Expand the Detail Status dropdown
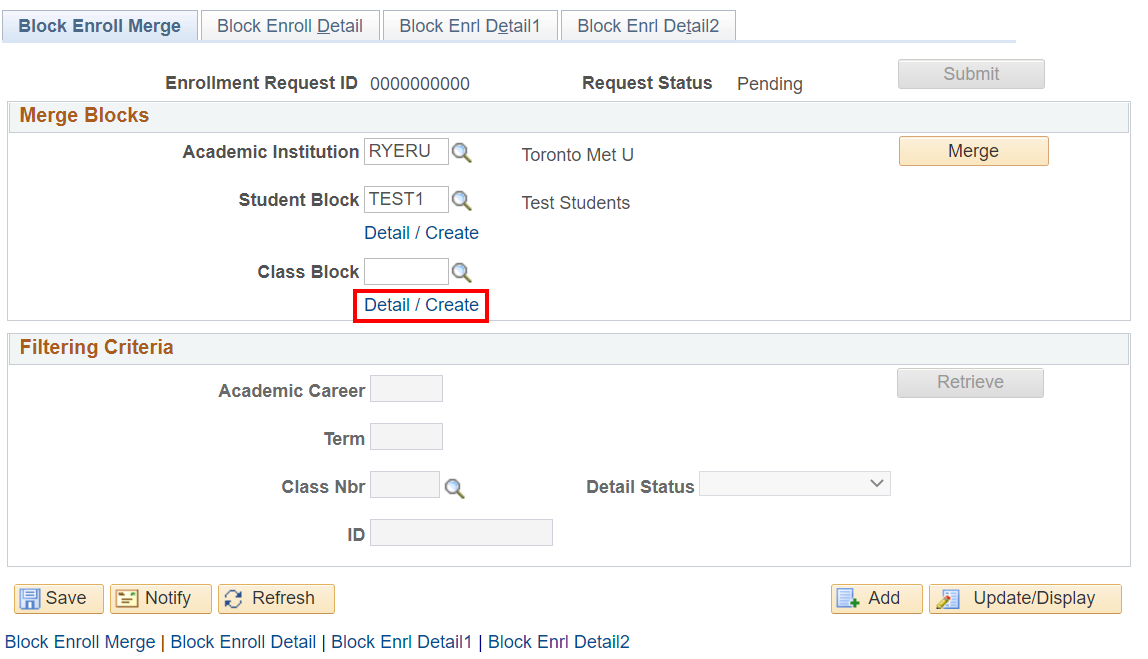This screenshot has height=659, width=1148. (x=794, y=485)
